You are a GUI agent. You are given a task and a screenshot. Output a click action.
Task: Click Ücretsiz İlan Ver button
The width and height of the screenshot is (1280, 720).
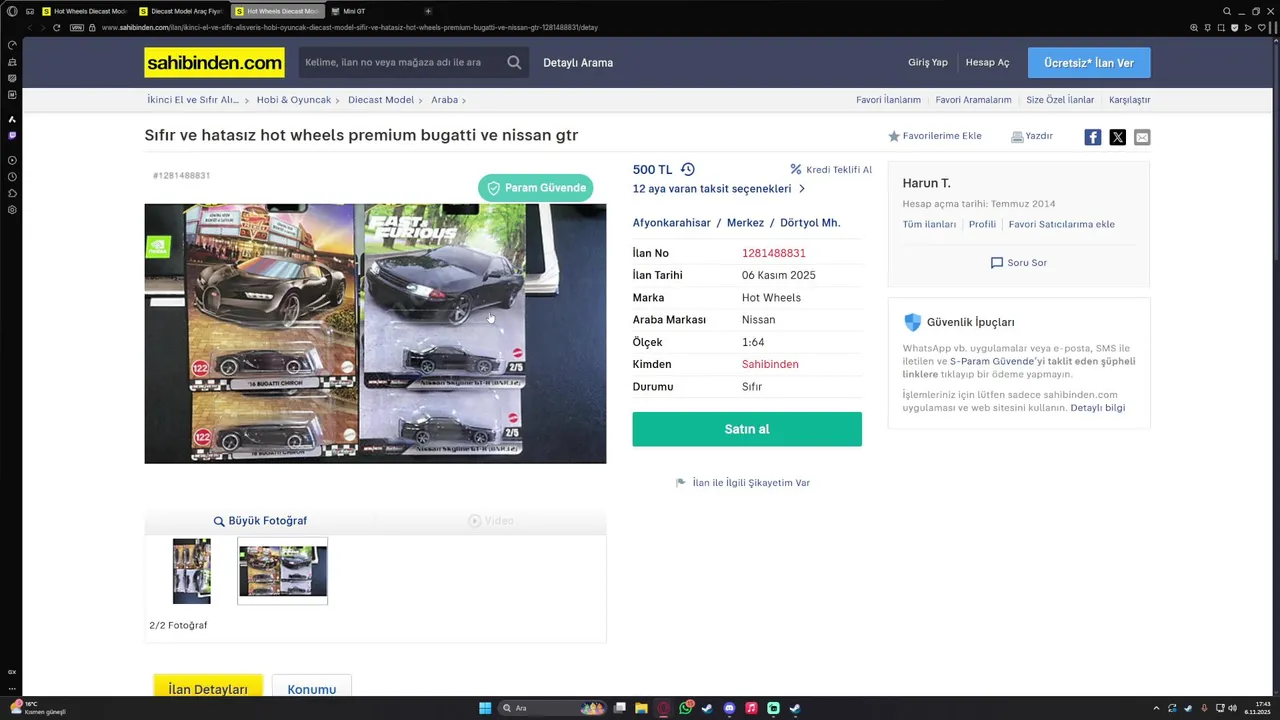pyautogui.click(x=1089, y=63)
